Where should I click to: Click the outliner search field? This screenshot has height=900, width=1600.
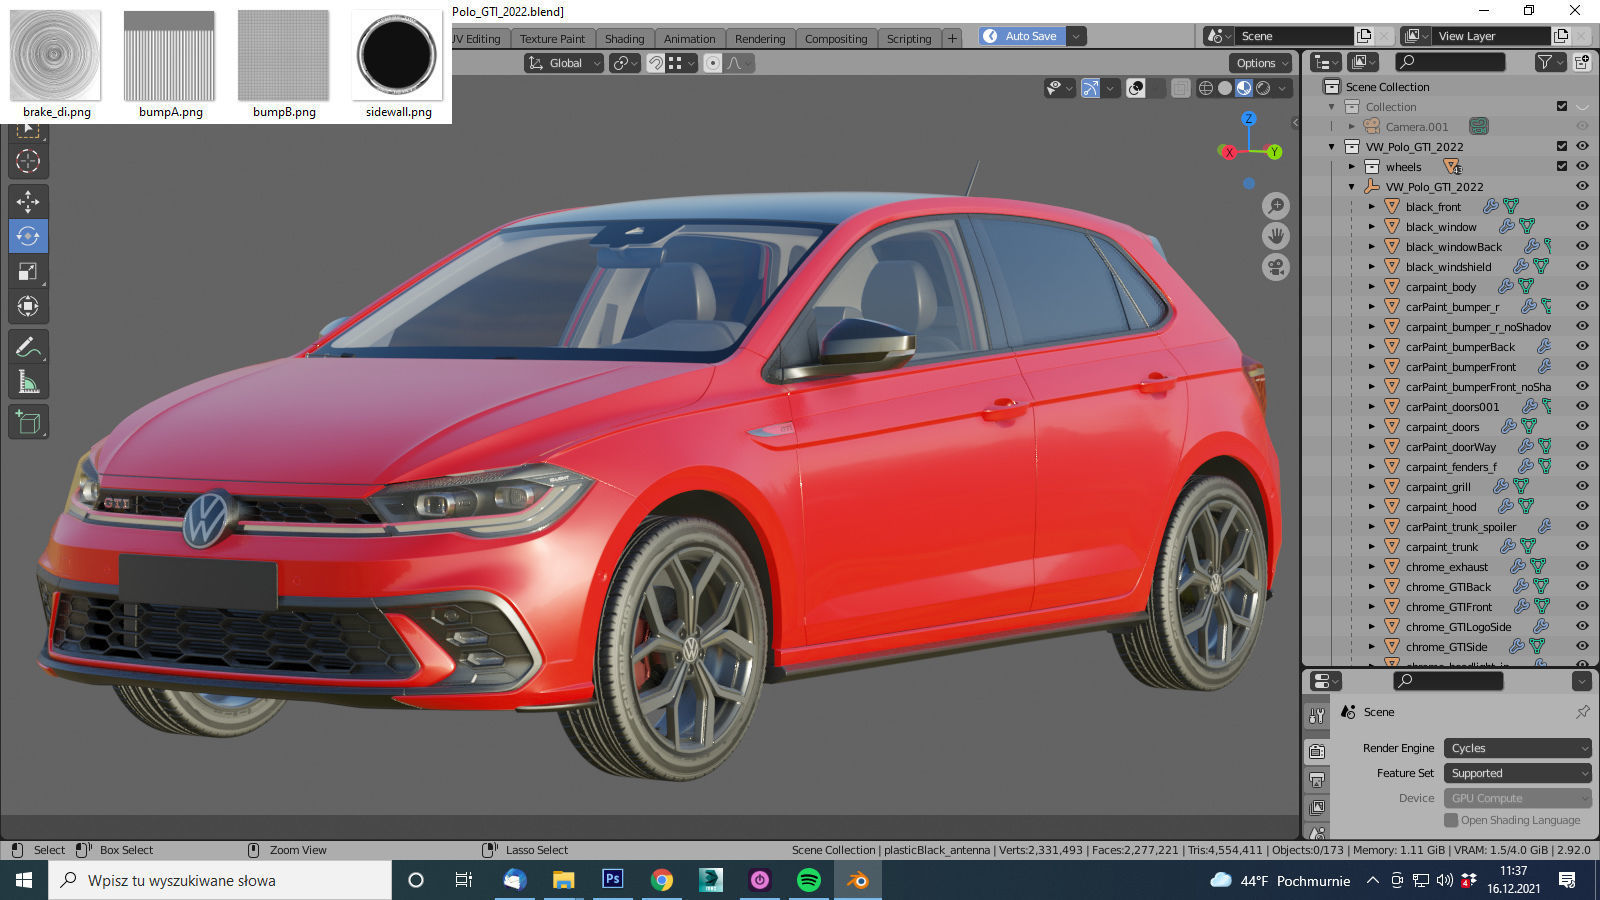pyautogui.click(x=1450, y=62)
